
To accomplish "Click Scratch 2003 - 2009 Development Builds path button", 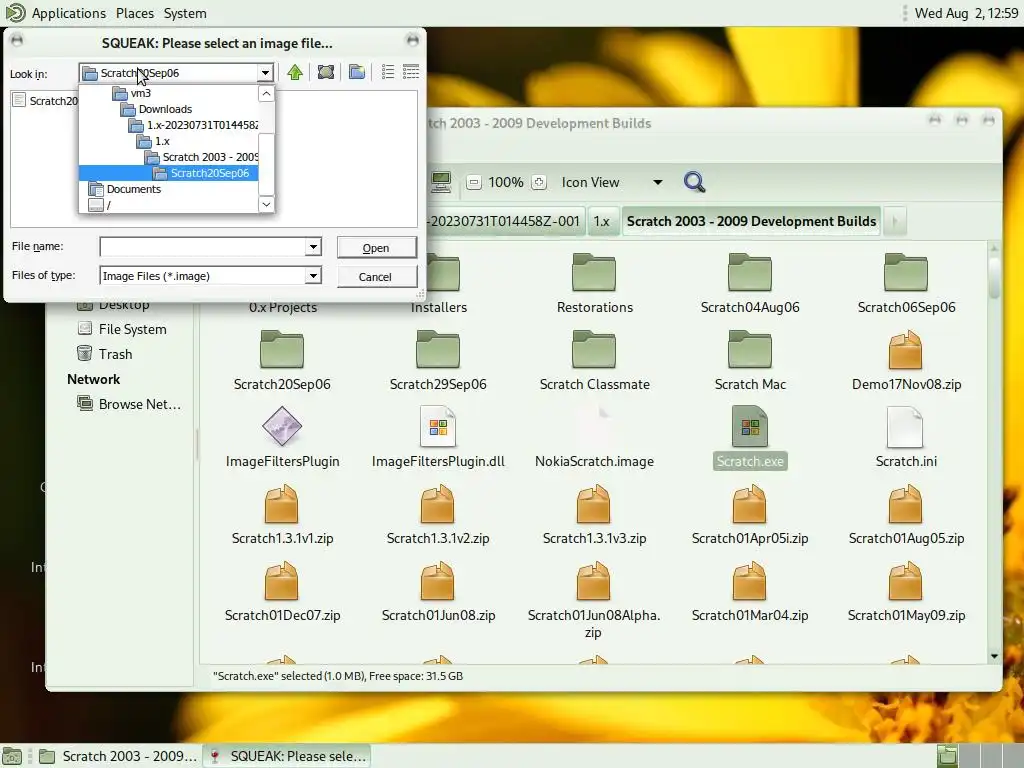I will [x=751, y=221].
